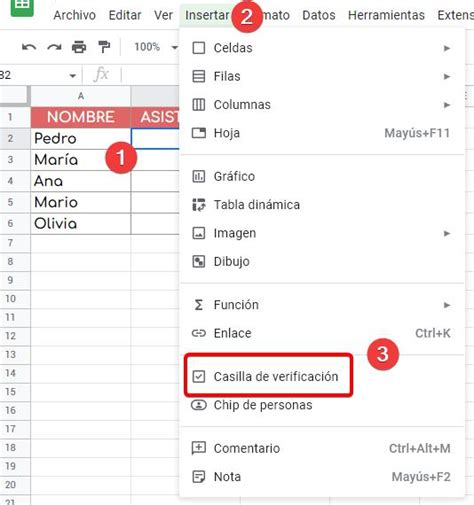The image size is (474, 505).
Task: Expand the Celdas submenu
Action: [322, 48]
